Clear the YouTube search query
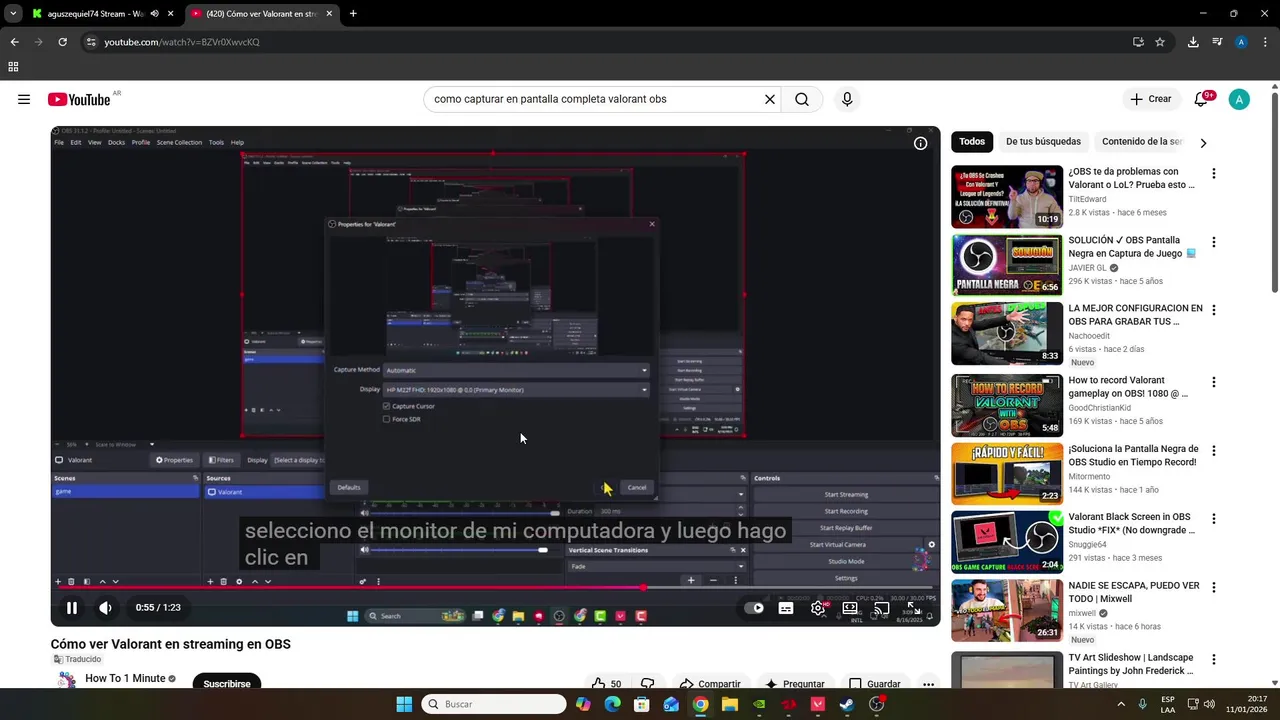This screenshot has width=1280, height=720. click(770, 99)
